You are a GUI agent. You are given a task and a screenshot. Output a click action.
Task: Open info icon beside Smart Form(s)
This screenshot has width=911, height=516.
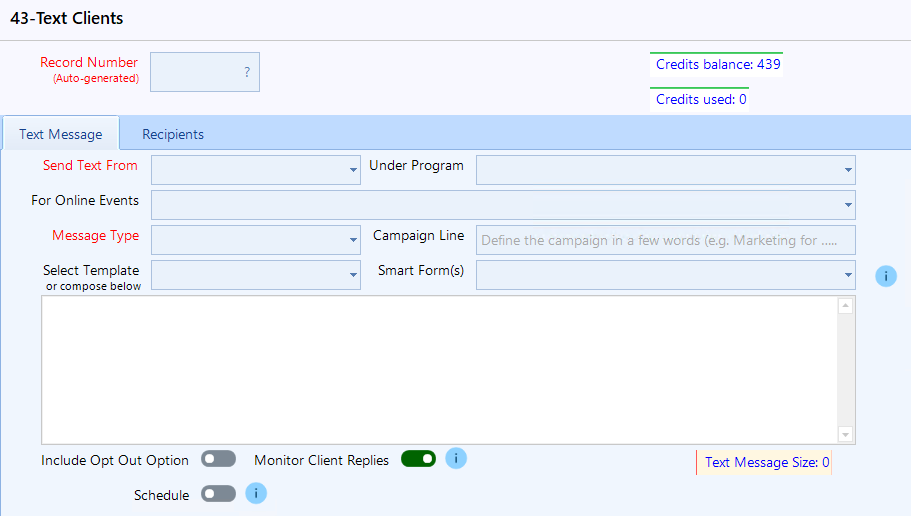coord(886,276)
